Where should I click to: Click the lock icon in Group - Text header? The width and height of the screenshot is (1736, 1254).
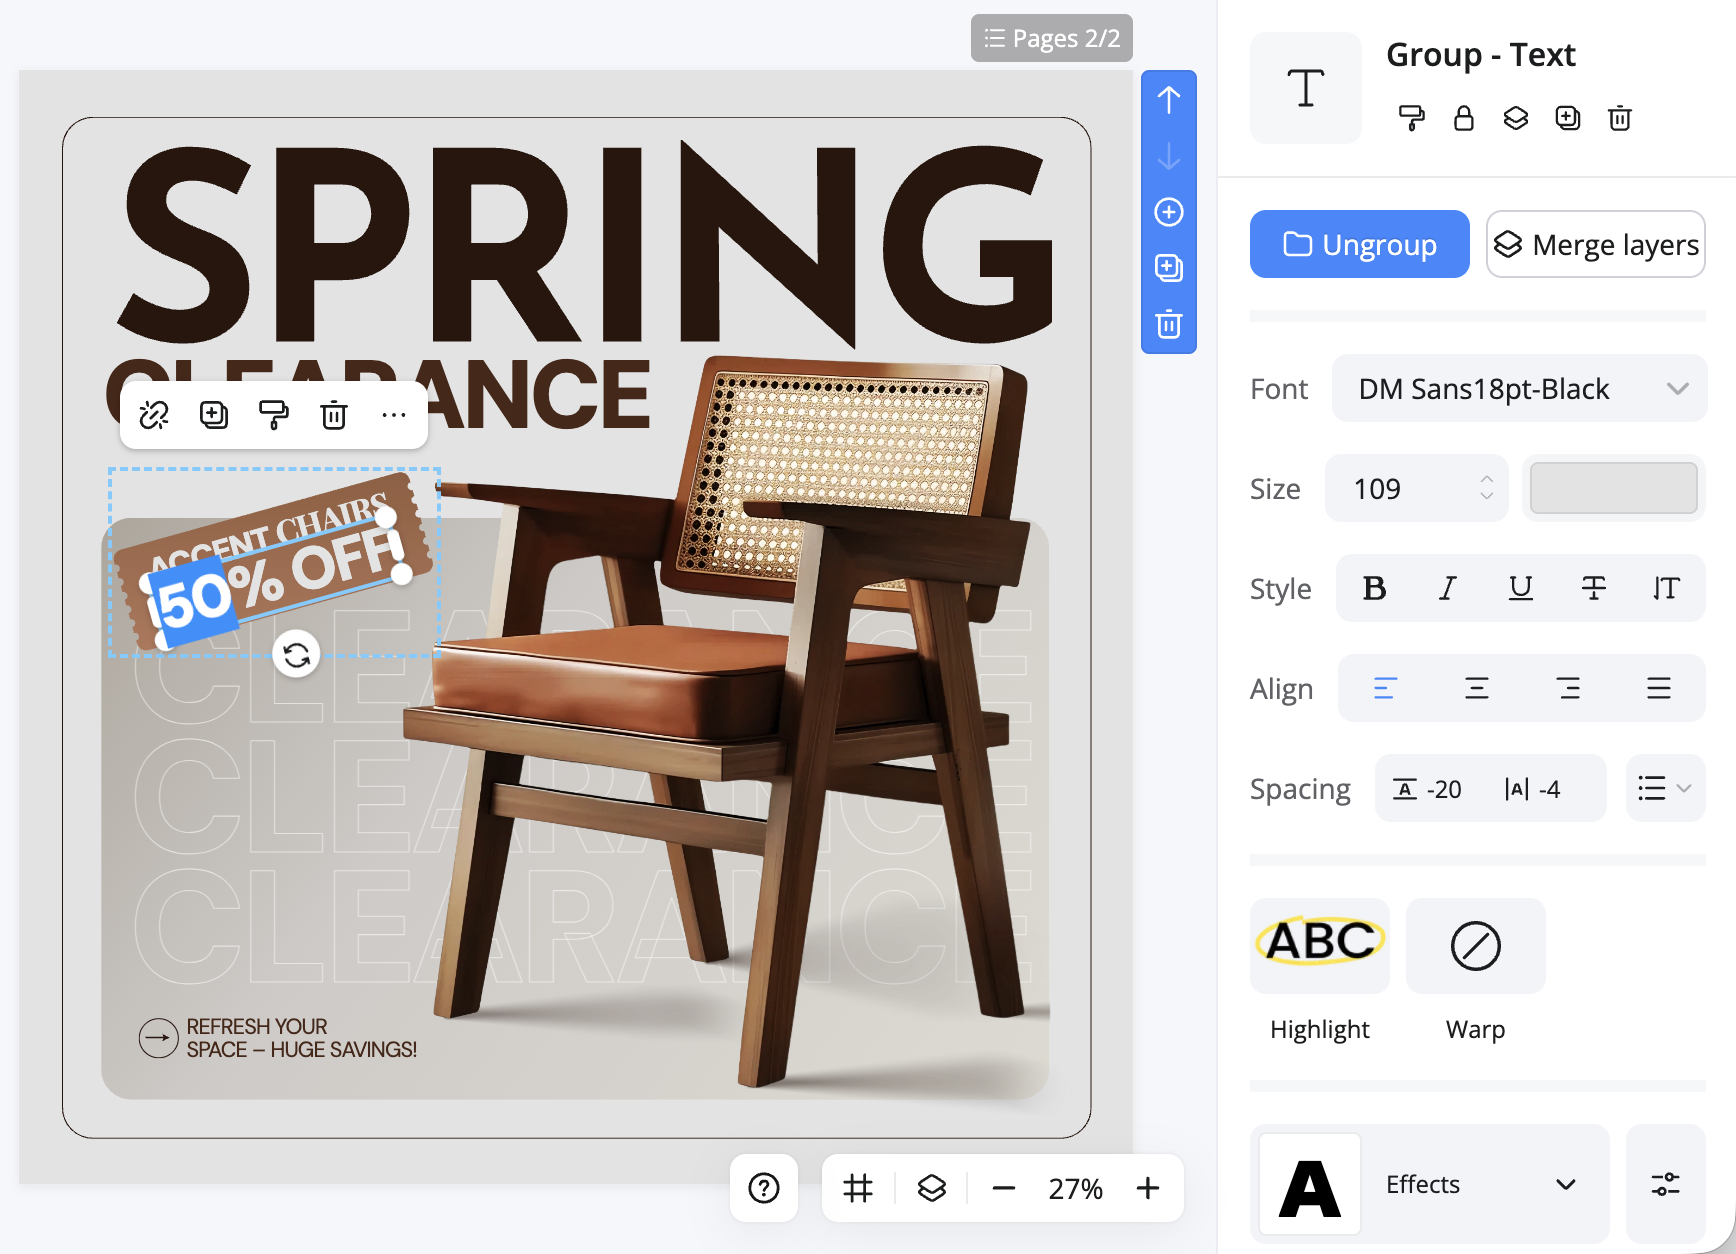coord(1463,118)
